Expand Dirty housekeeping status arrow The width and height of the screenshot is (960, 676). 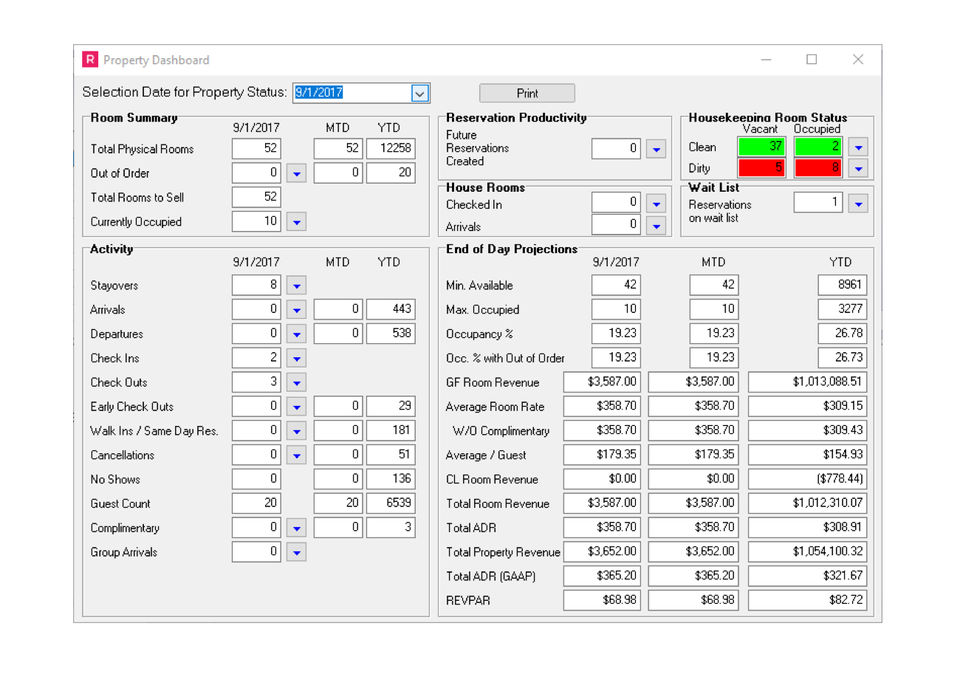click(858, 168)
